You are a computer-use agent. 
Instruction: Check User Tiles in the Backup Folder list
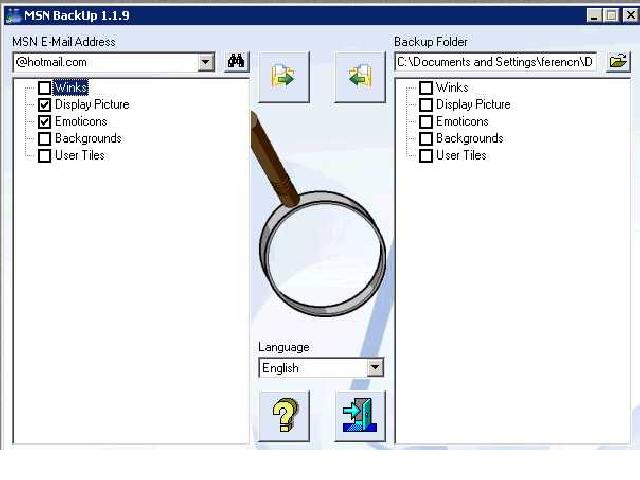pos(426,156)
